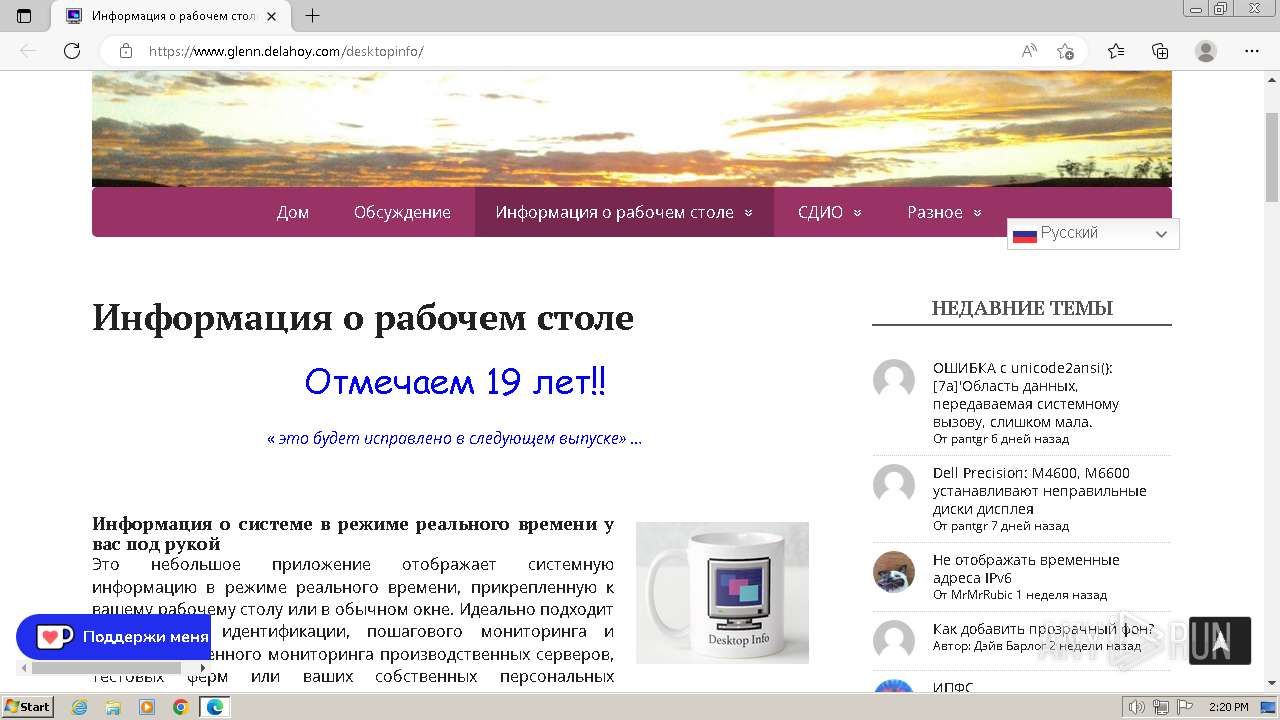Viewport: 1280px width, 720px height.
Task: Open the Favorites list
Action: (1116, 51)
